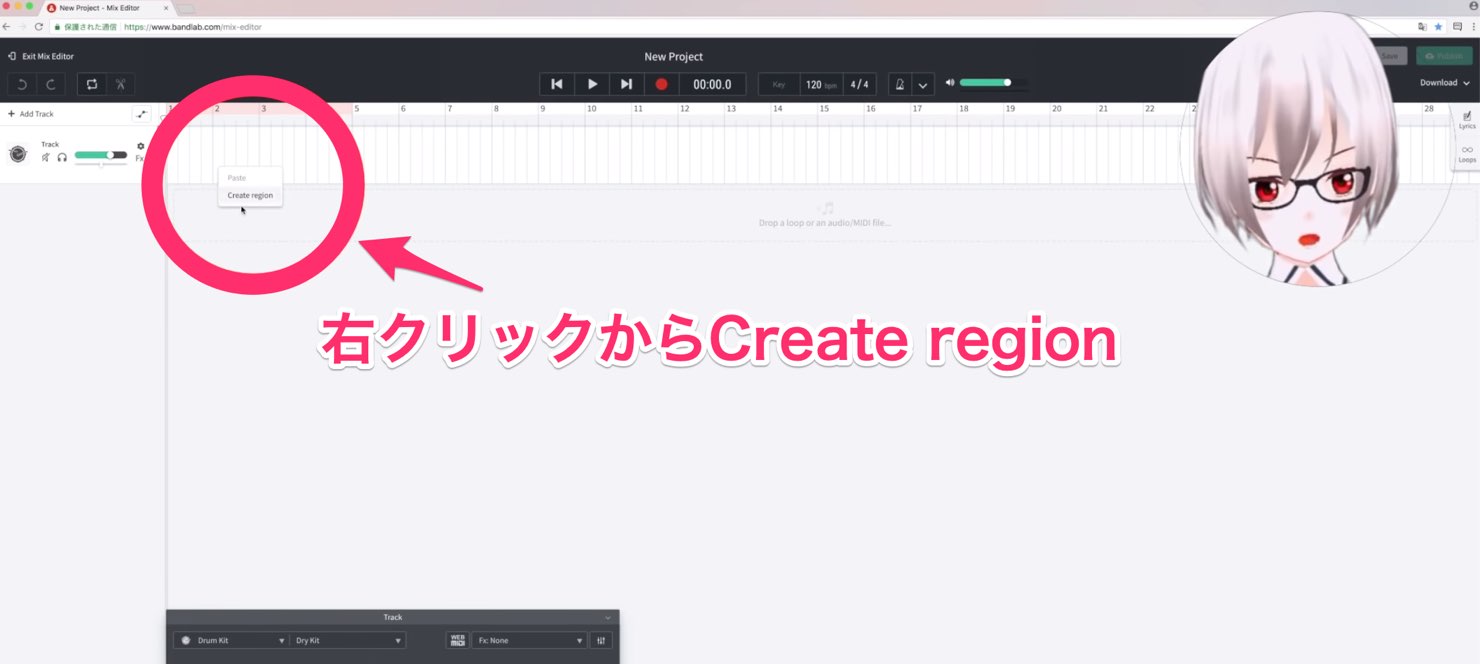Click the drop a loop or file area
Screen dimensions: 1480x664
pyautogui.click(x=824, y=215)
